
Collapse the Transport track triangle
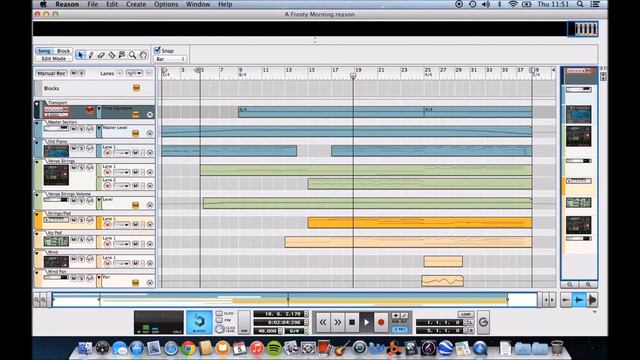[x=36, y=104]
